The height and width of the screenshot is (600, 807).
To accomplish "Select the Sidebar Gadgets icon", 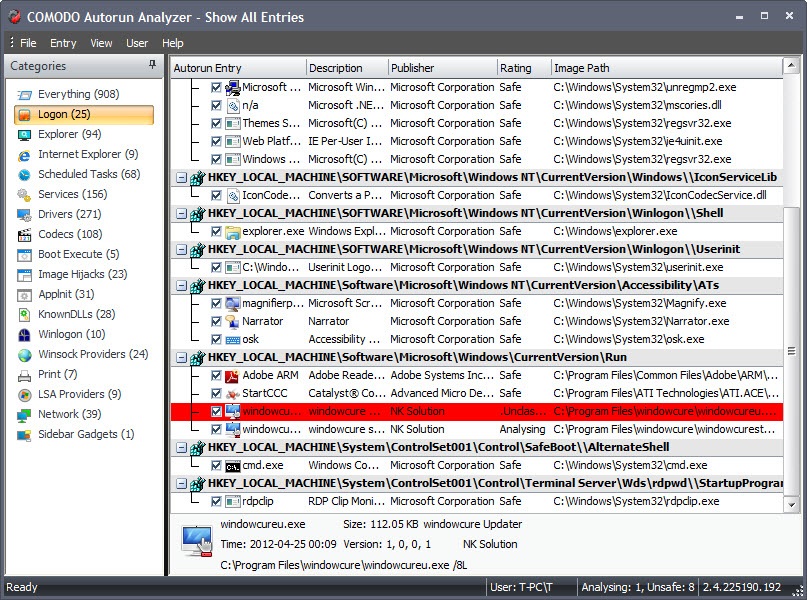I will [x=24, y=435].
